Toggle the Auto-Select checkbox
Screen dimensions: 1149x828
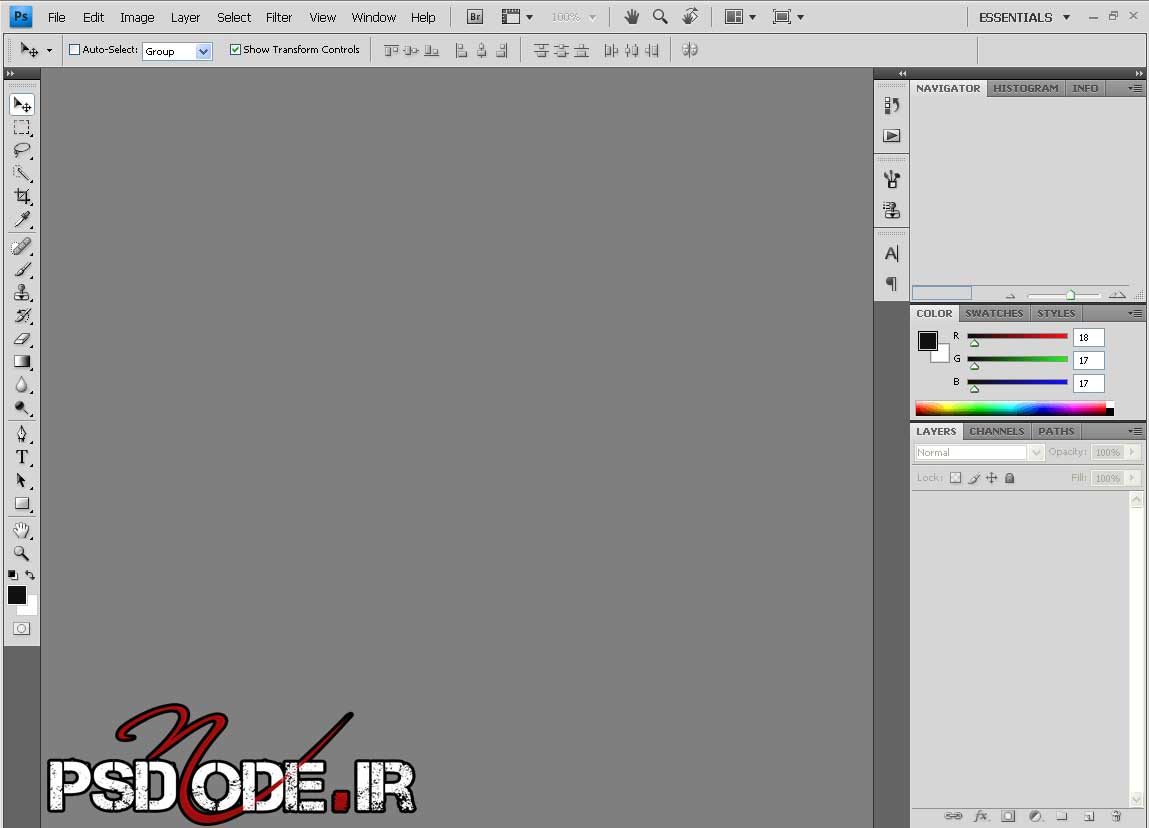tap(74, 50)
